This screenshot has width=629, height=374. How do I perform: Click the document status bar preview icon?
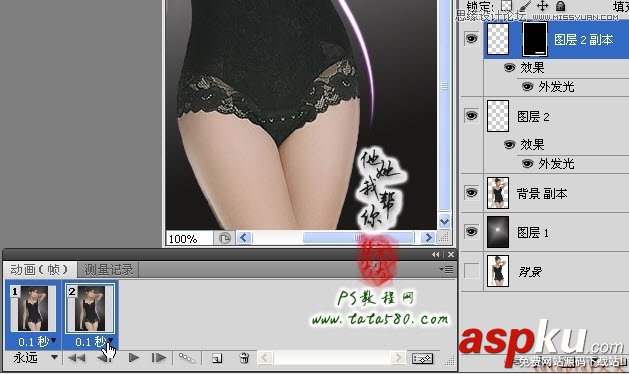click(225, 238)
